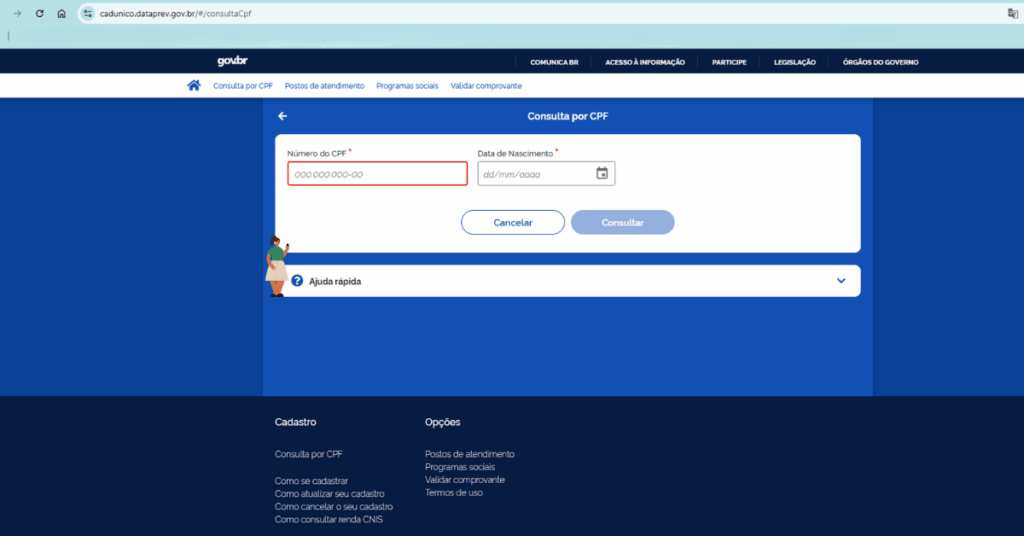Open ACESSO À INFORMAÇÃO header link

coord(645,62)
